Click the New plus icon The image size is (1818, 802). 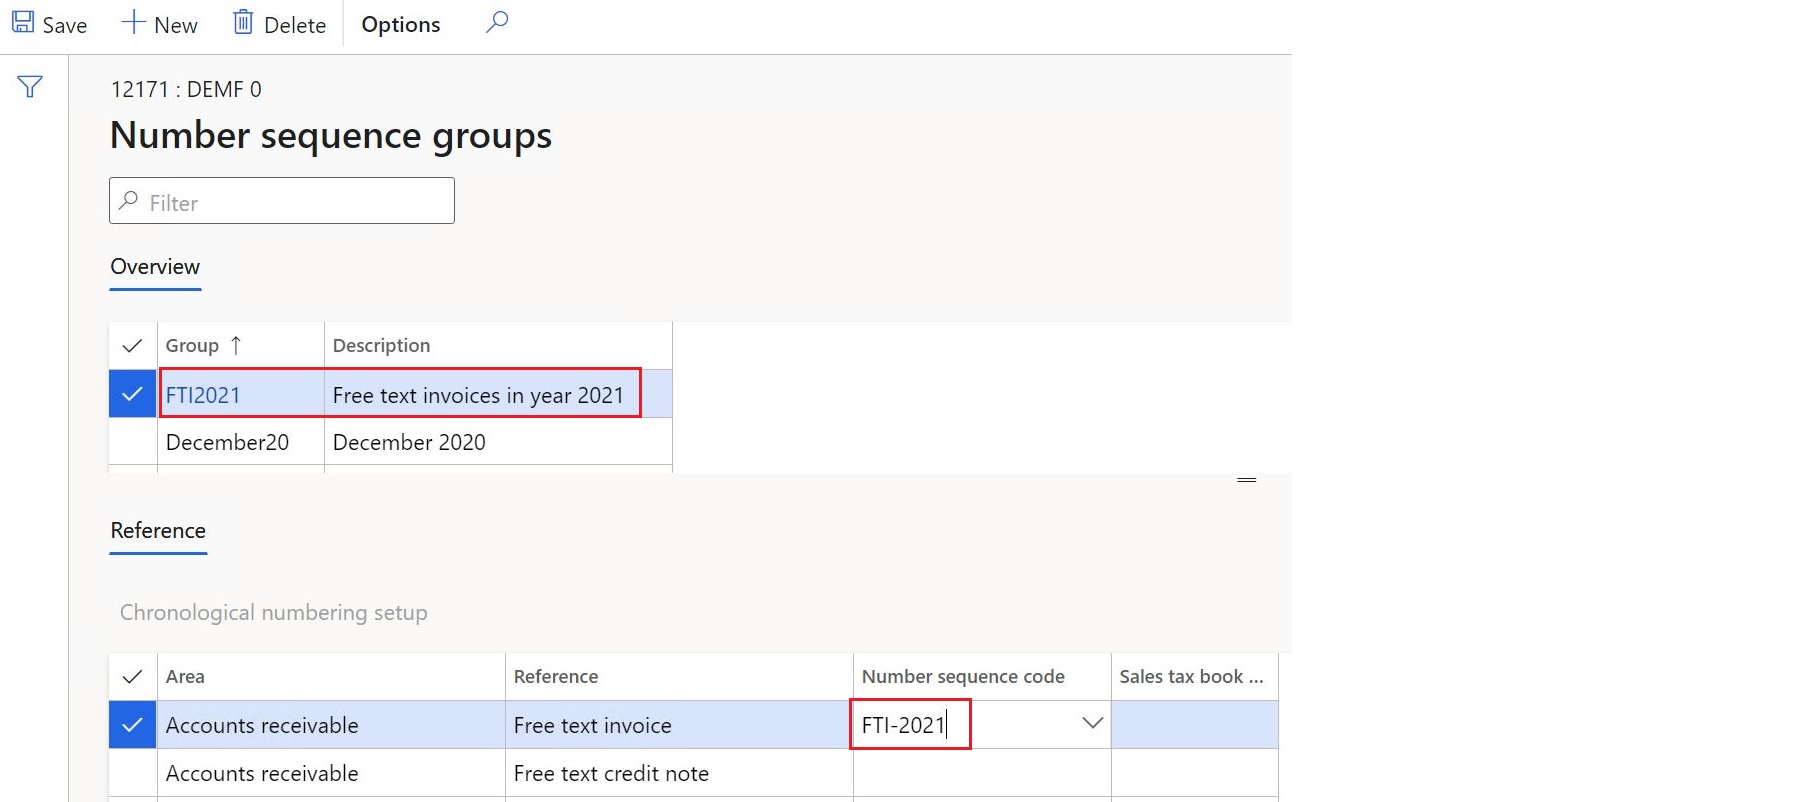(x=133, y=23)
